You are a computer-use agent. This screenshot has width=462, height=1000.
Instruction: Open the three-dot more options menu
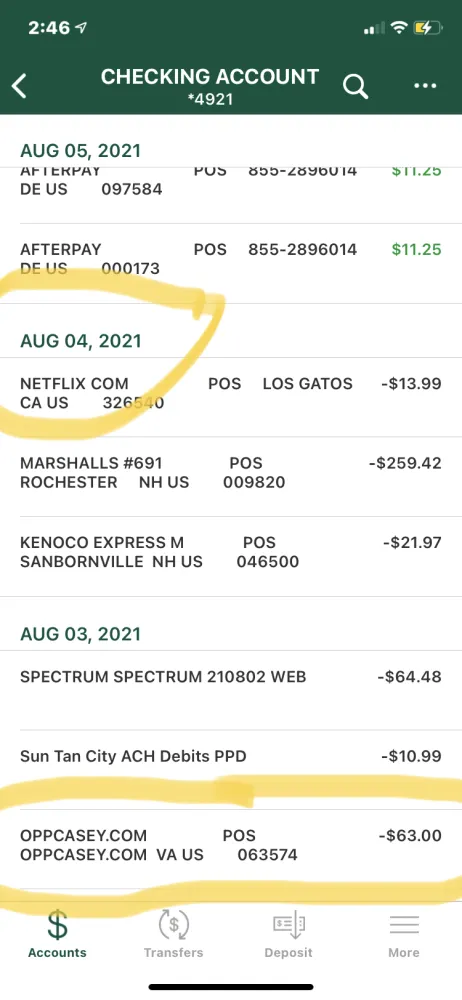coord(426,85)
